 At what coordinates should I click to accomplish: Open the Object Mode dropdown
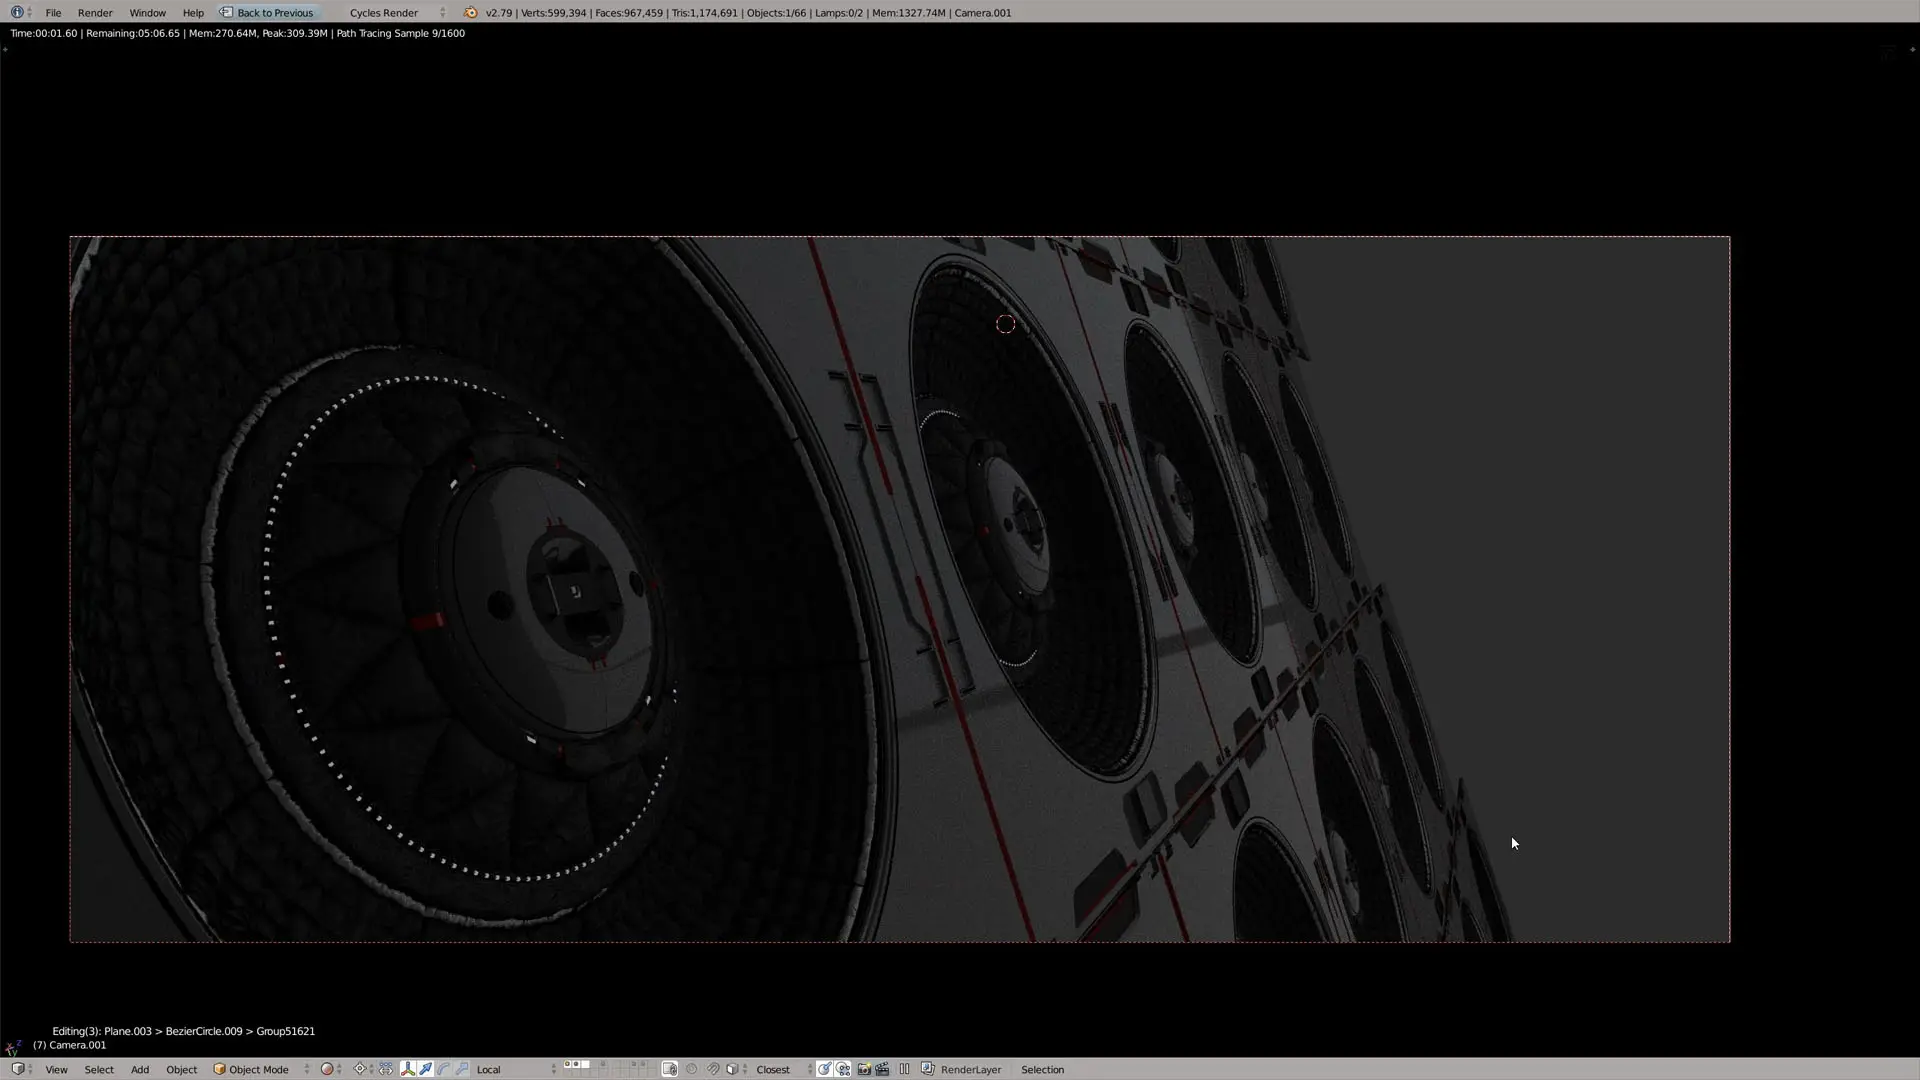pyautogui.click(x=261, y=1069)
